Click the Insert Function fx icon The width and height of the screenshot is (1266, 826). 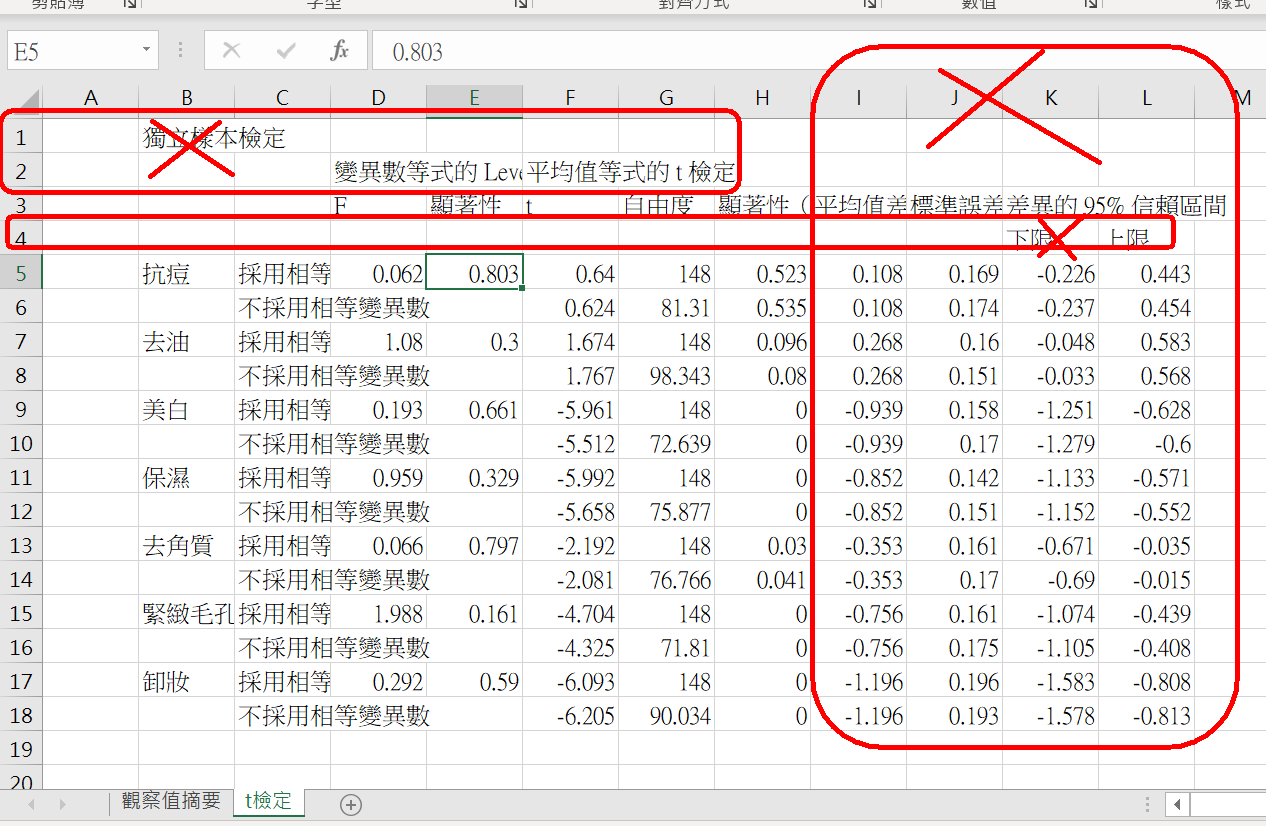click(x=339, y=51)
